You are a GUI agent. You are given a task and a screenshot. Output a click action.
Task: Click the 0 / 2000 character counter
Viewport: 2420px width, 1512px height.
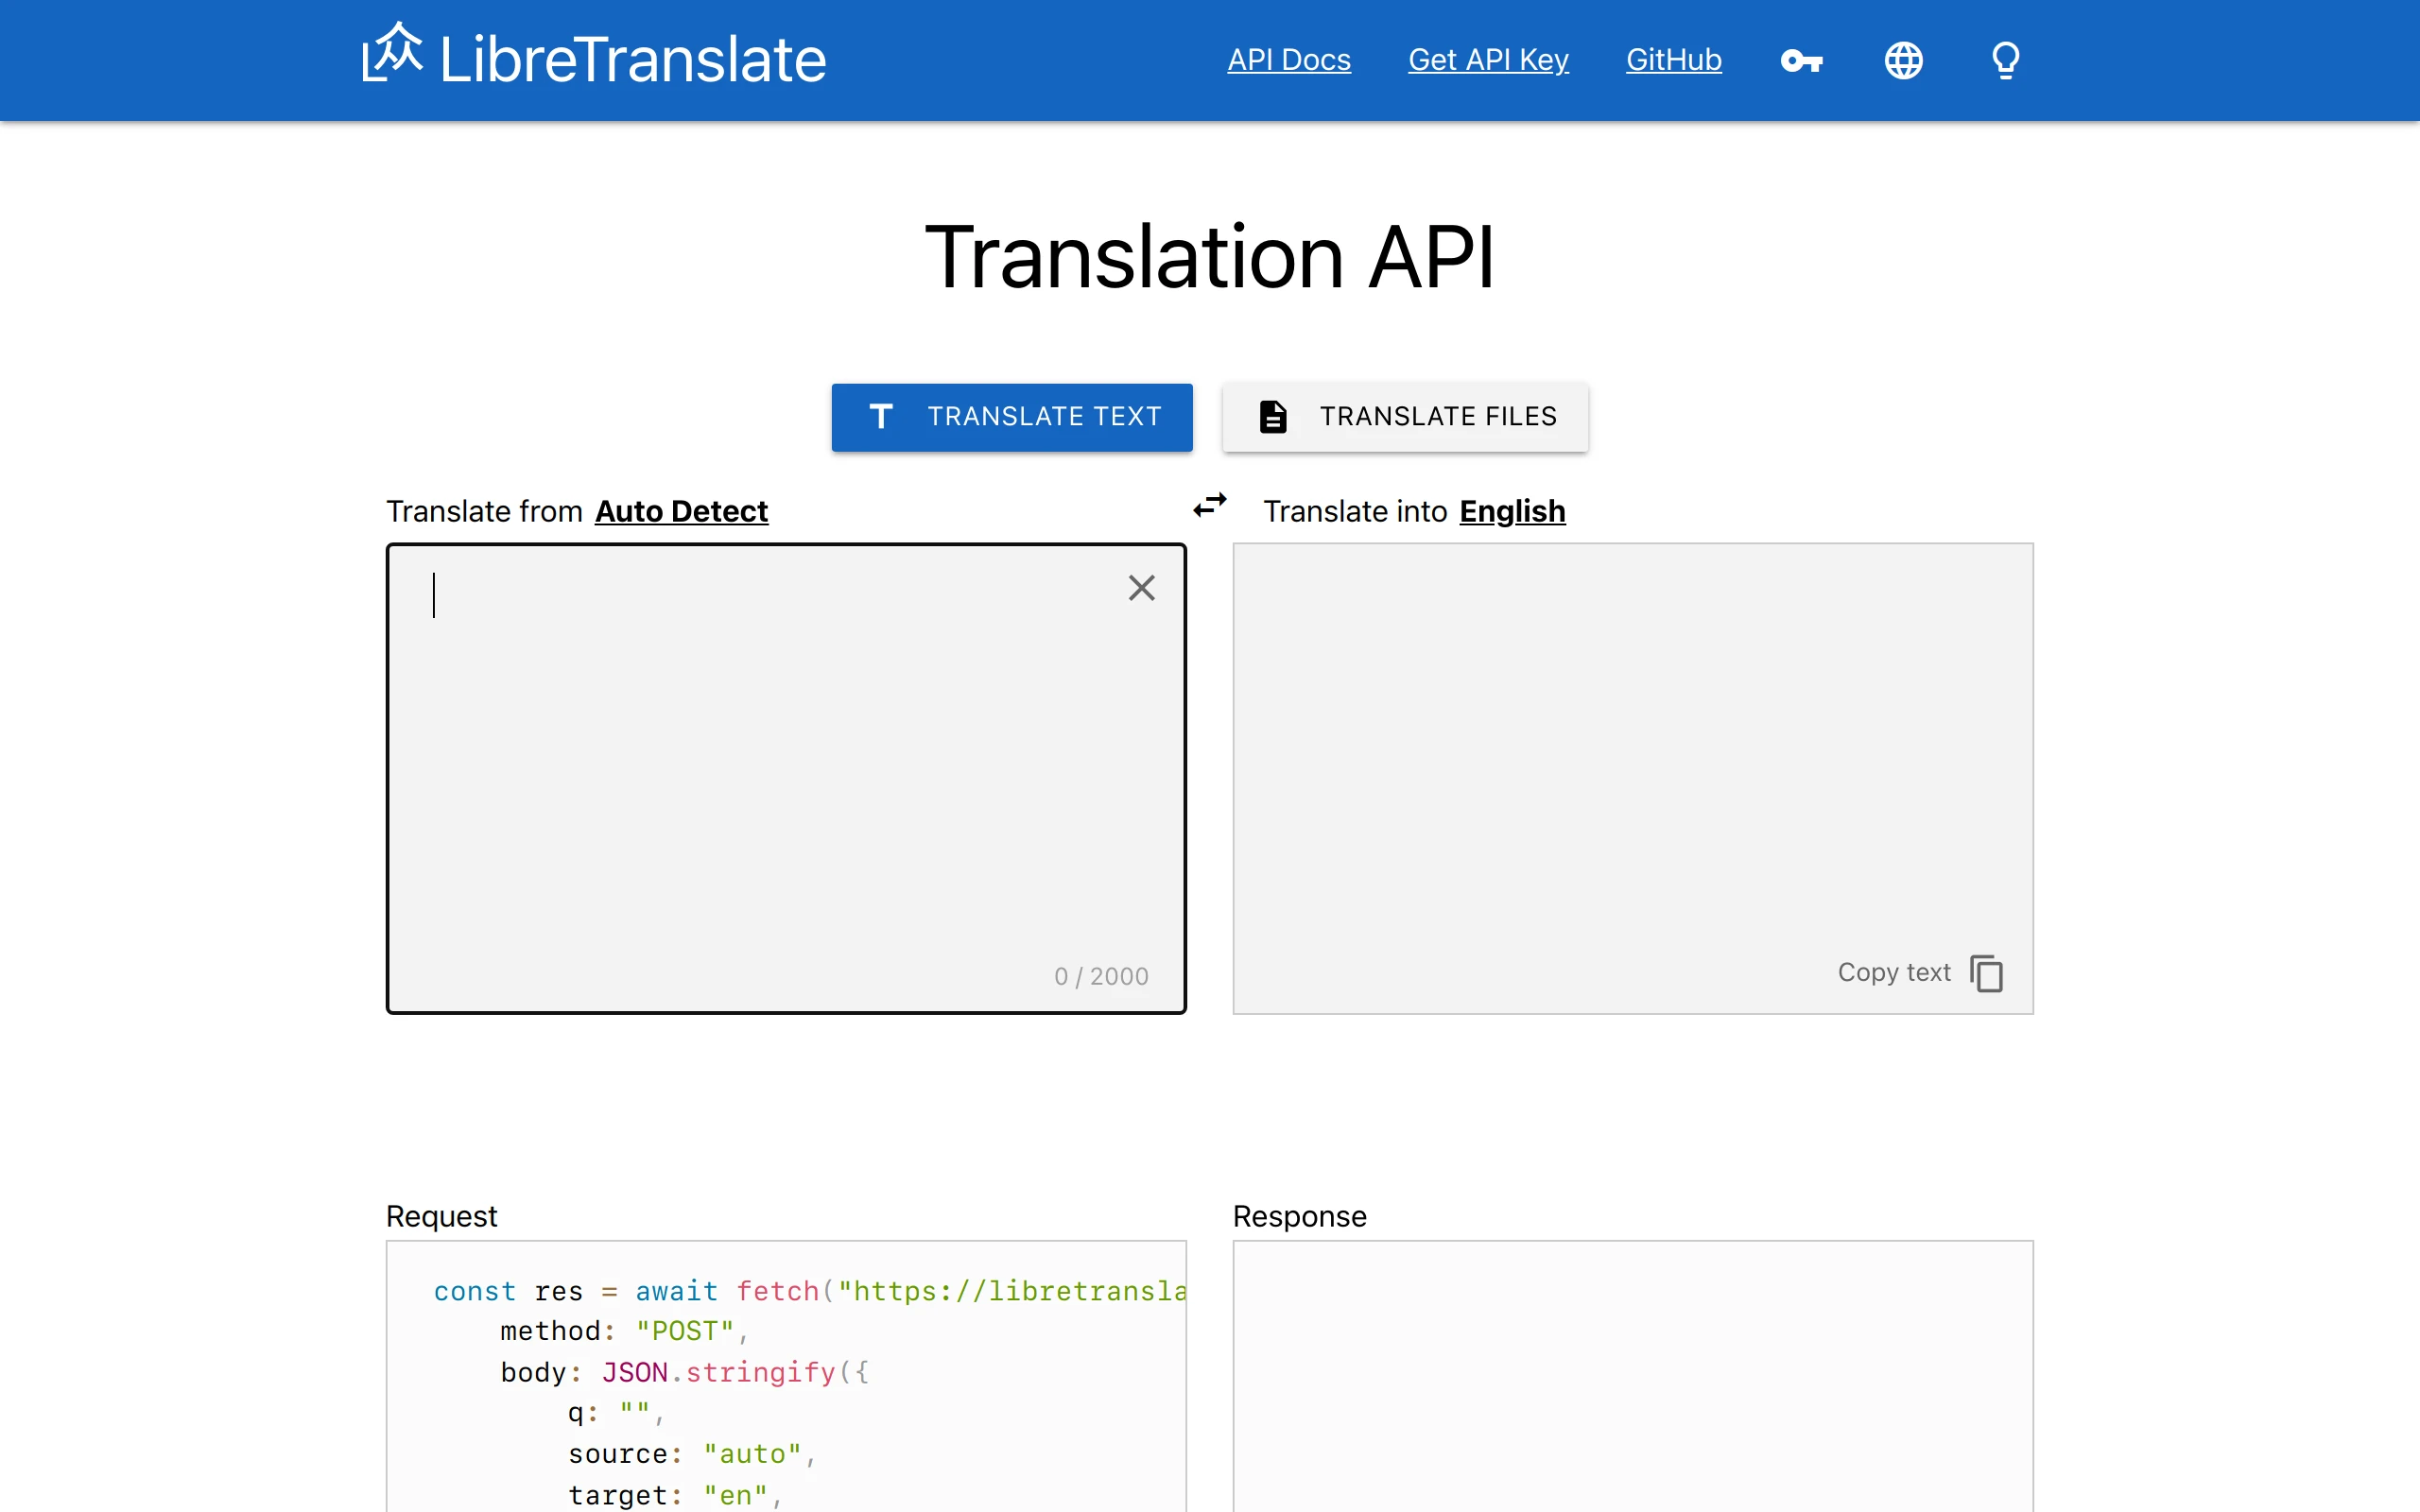click(x=1100, y=976)
